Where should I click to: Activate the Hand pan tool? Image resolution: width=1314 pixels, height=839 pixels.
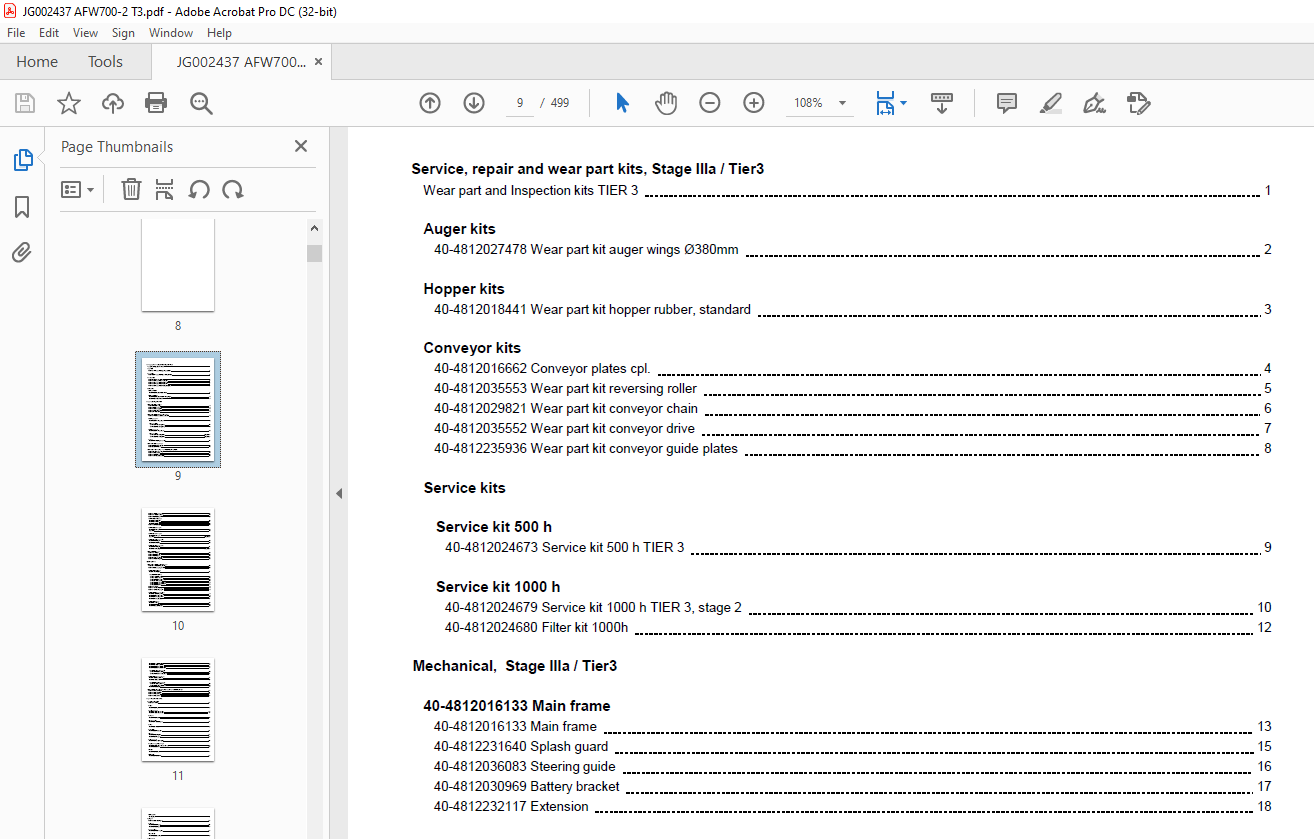click(666, 103)
